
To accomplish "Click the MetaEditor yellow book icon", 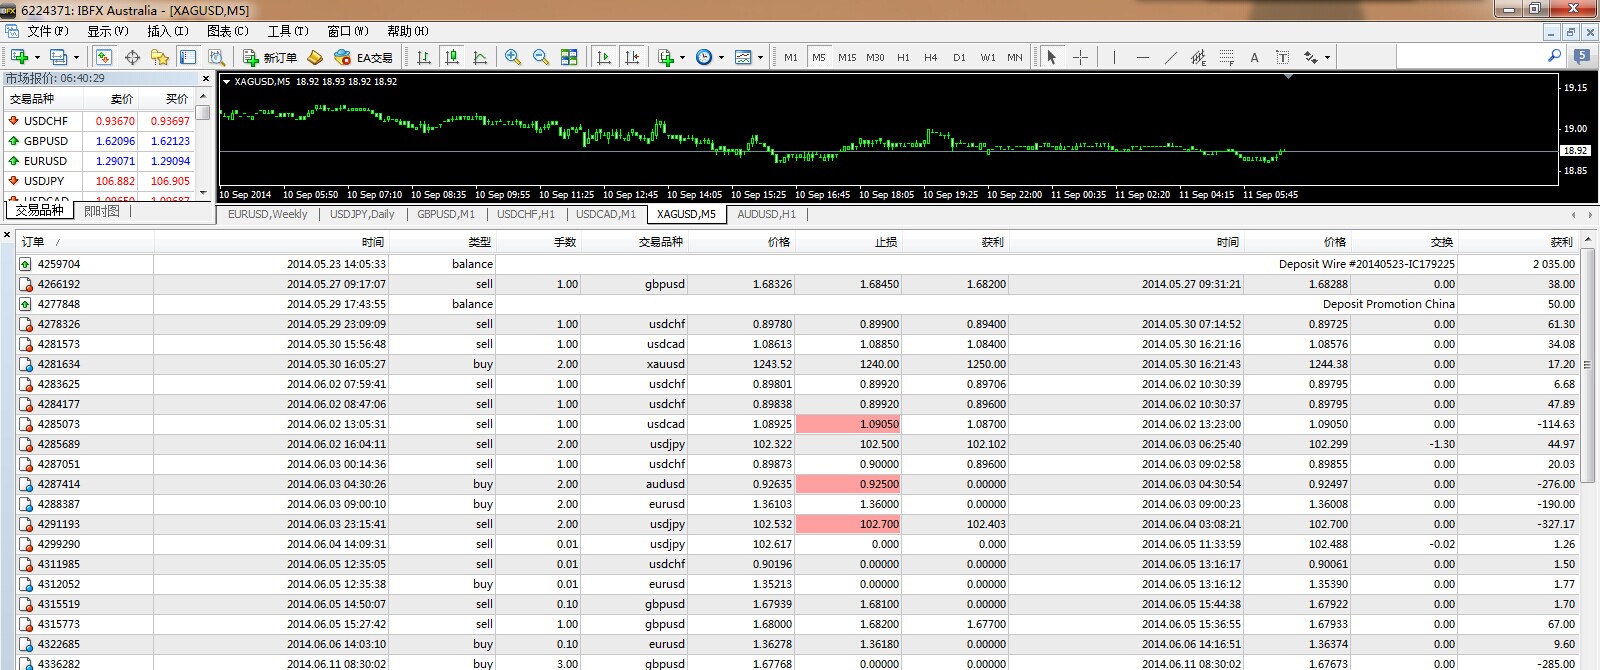I will click(315, 57).
